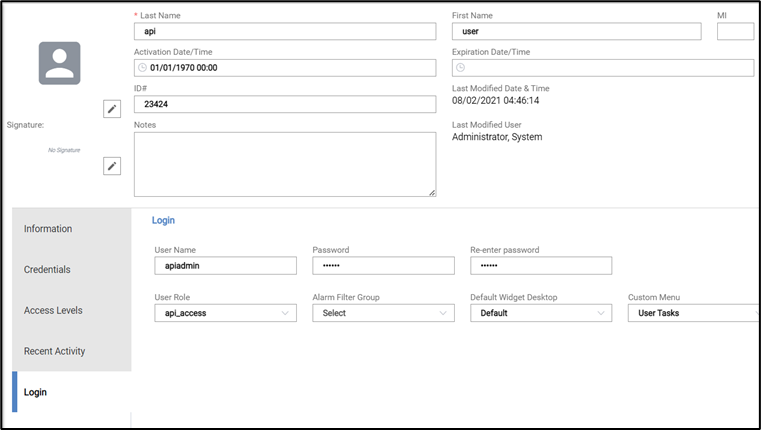Click the User Name field apiadmin
This screenshot has height=430, width=761.
tap(226, 265)
